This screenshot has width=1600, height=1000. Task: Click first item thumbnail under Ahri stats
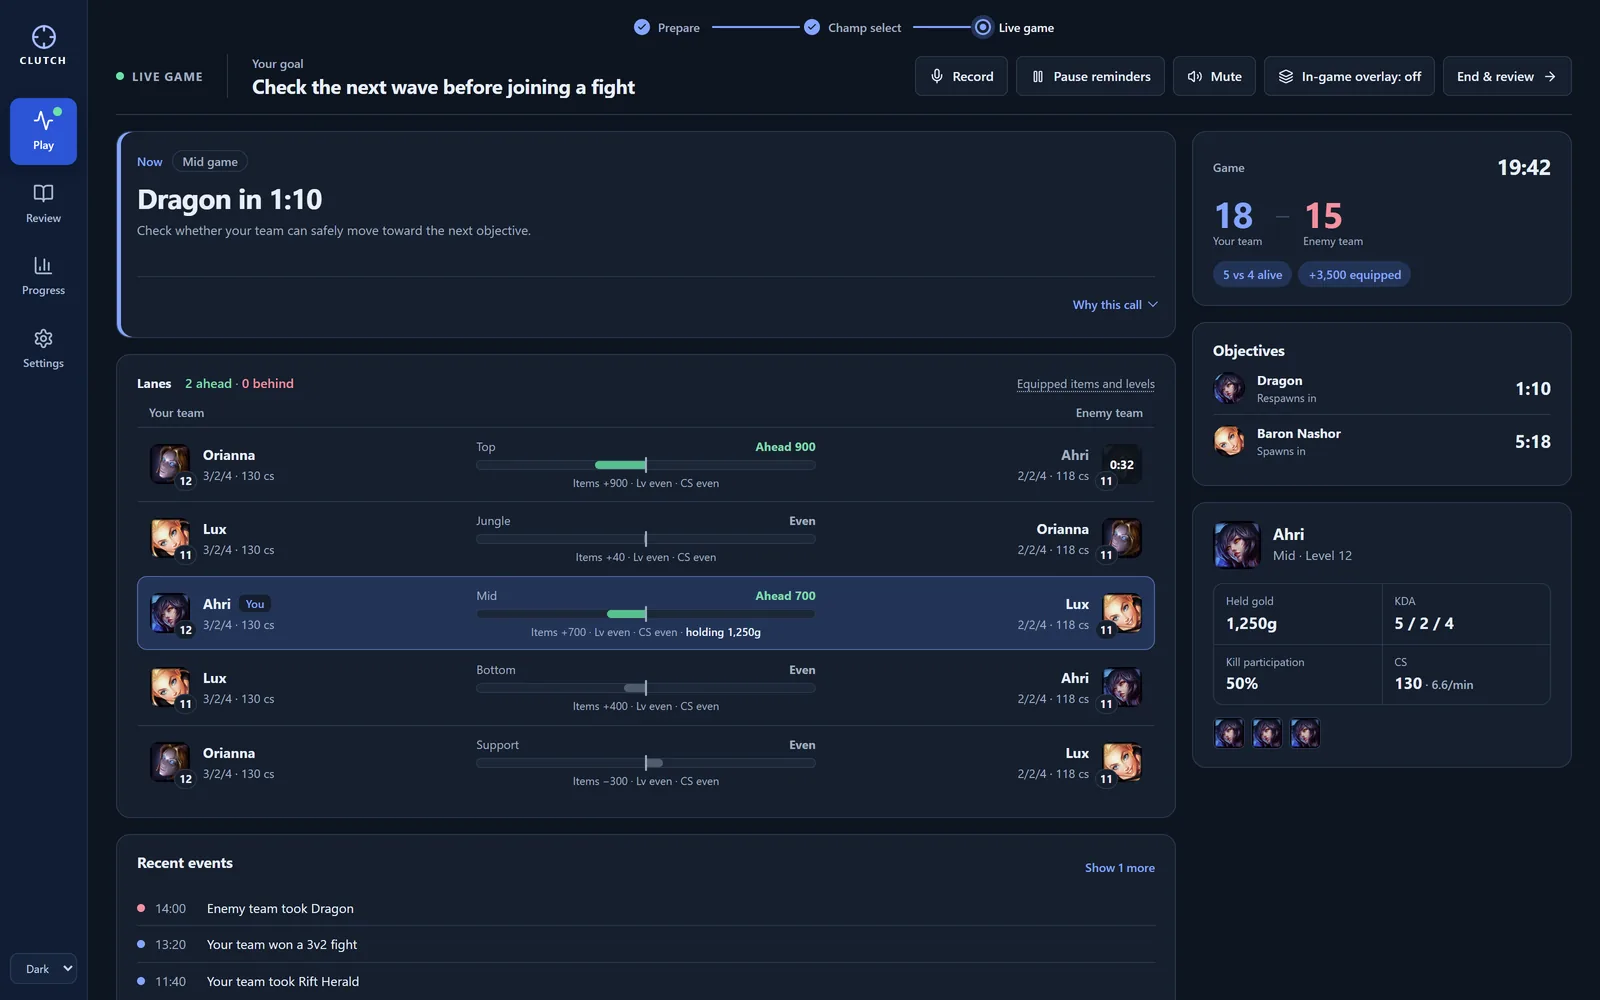point(1229,734)
